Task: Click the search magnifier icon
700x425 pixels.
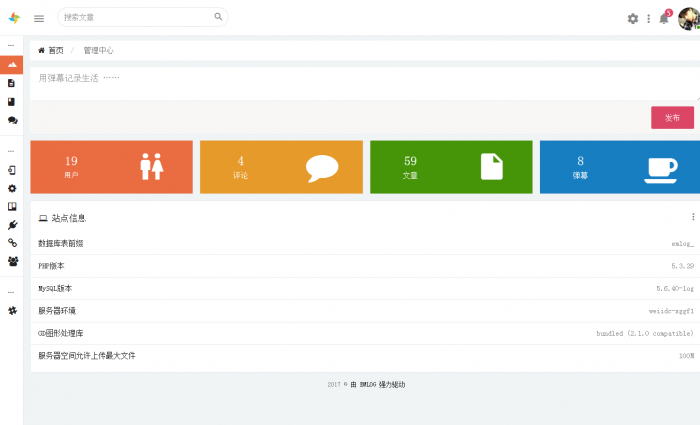Action: [x=218, y=17]
